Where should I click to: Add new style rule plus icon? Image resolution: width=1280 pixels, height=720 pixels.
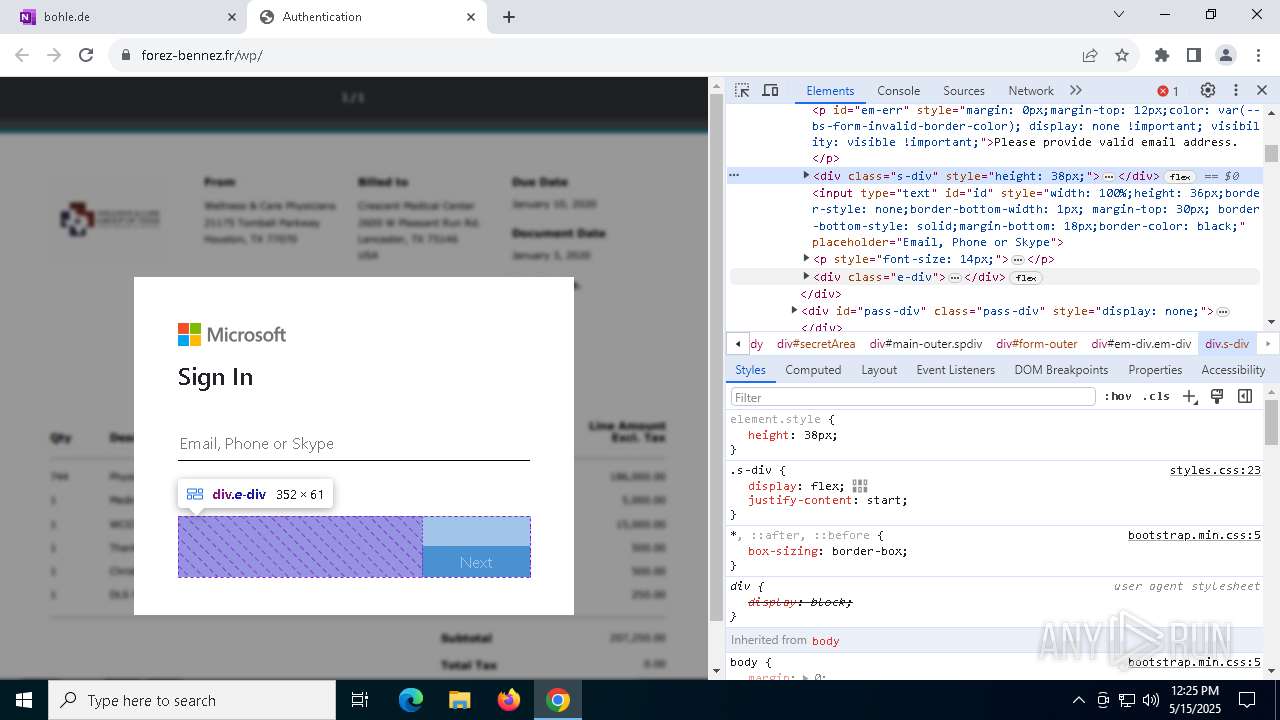[1189, 396]
